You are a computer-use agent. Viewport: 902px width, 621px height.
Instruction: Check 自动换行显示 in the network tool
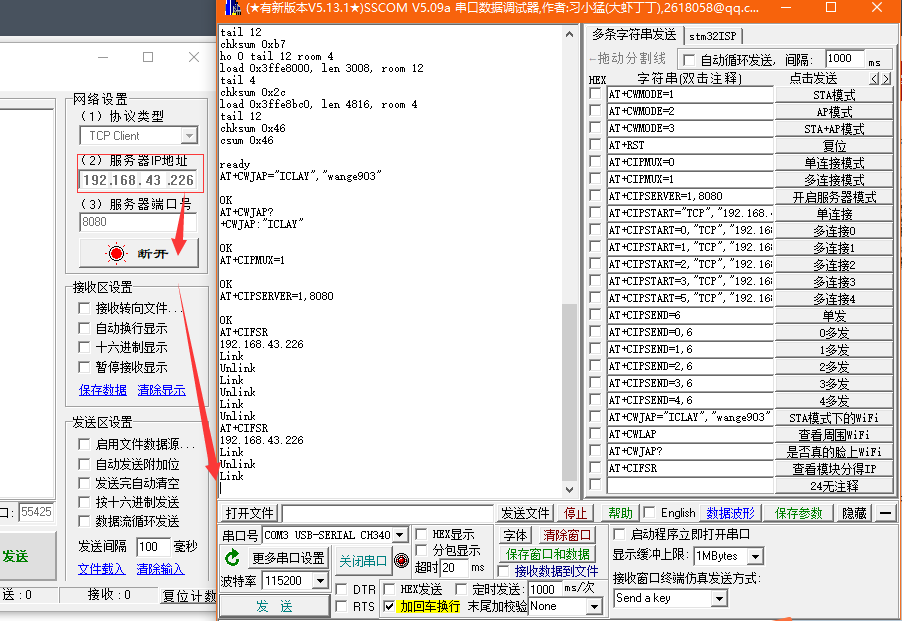pyautogui.click(x=84, y=328)
